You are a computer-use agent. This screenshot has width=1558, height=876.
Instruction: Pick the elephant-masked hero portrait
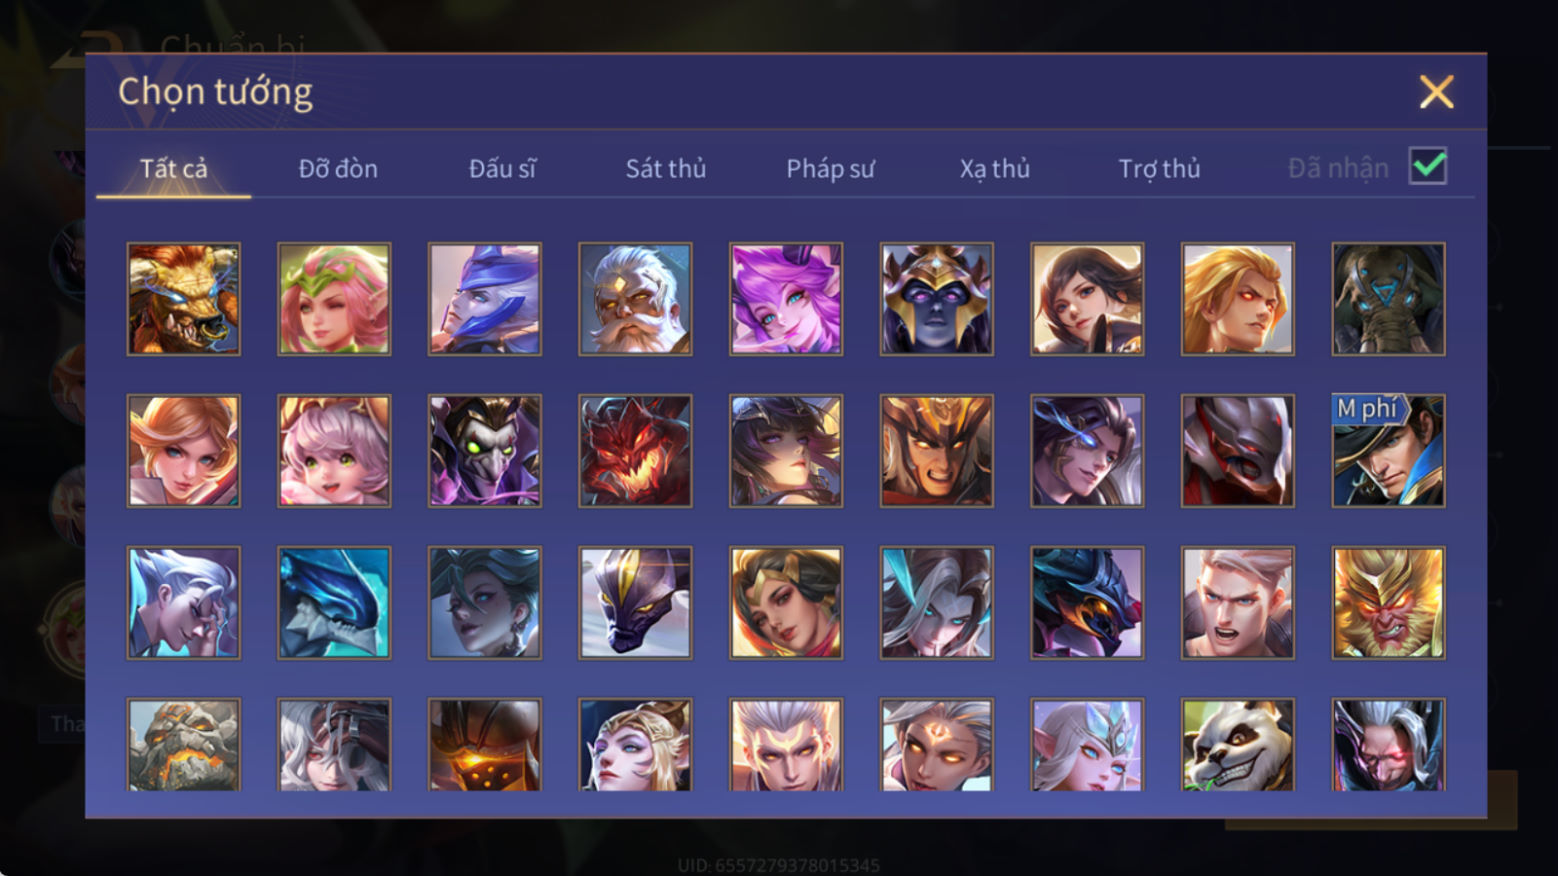(x=1388, y=299)
